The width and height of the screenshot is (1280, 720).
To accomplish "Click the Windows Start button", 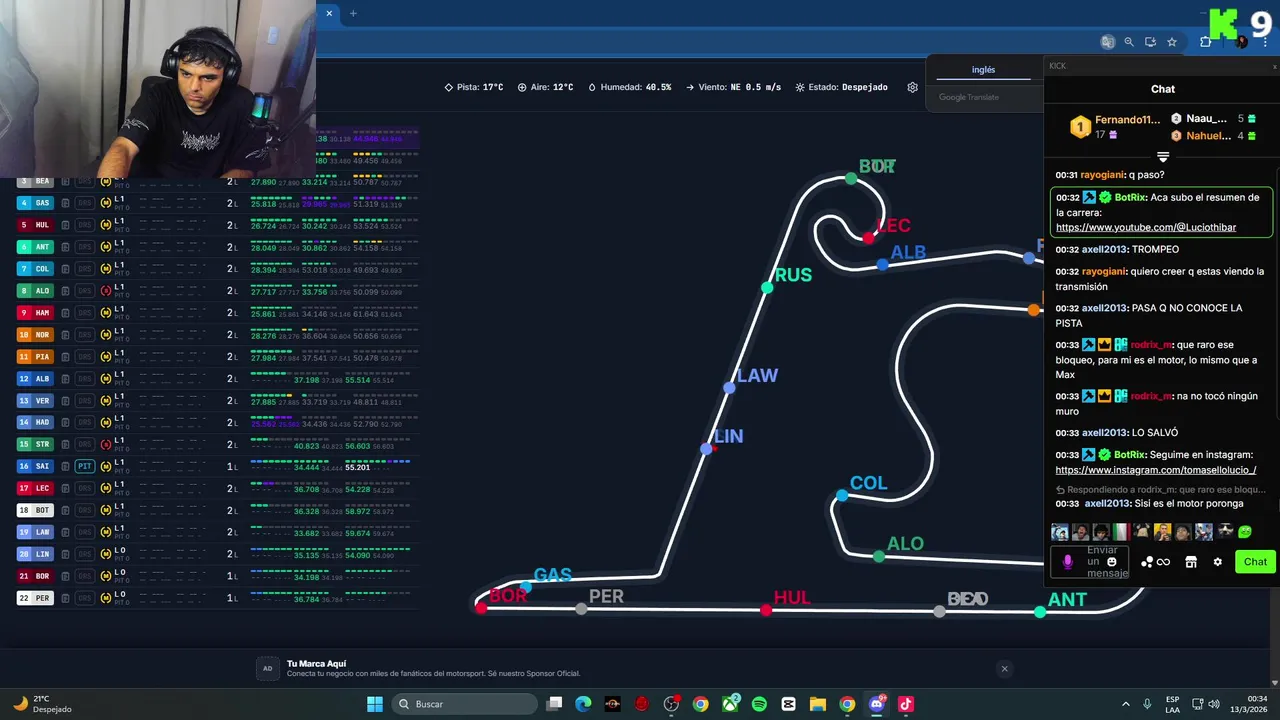I will coord(375,704).
